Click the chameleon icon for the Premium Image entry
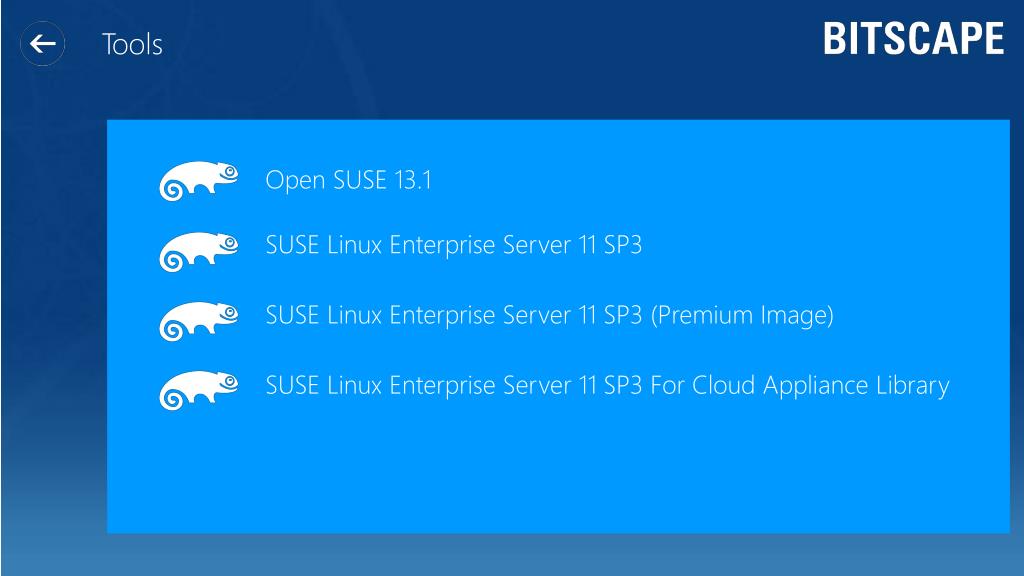 (x=199, y=321)
